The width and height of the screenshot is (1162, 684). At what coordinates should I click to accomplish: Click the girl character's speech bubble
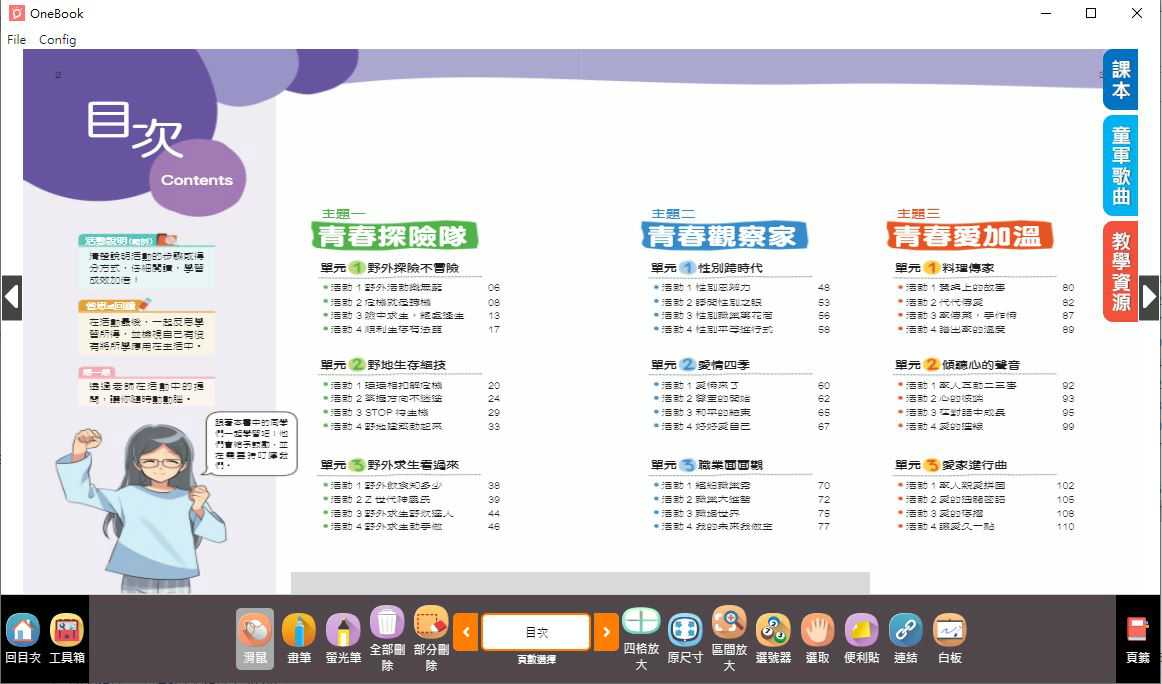coord(251,443)
